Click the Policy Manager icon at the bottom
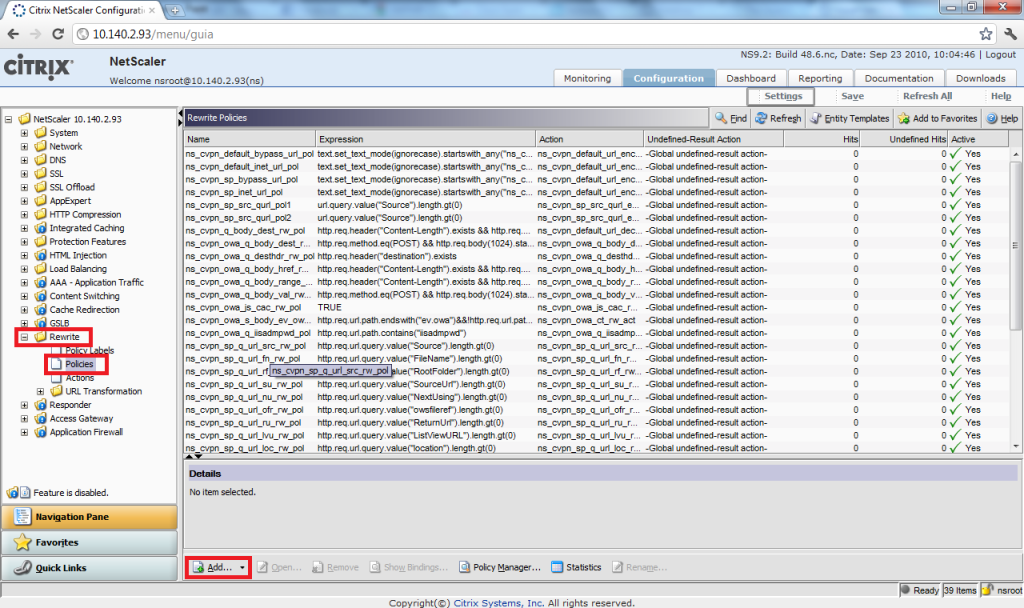 464,568
